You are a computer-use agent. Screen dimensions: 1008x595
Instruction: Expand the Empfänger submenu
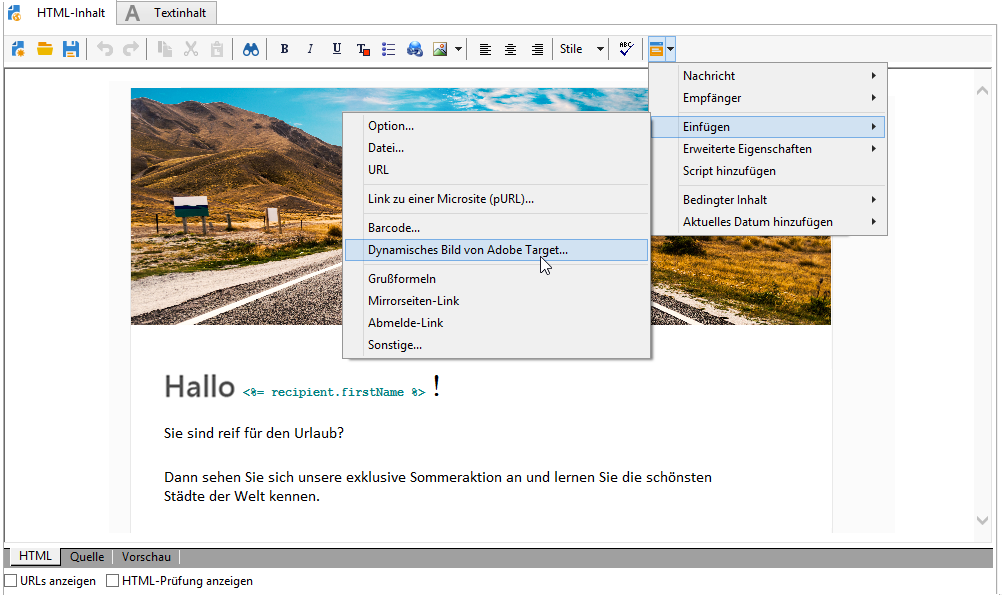[x=770, y=98]
